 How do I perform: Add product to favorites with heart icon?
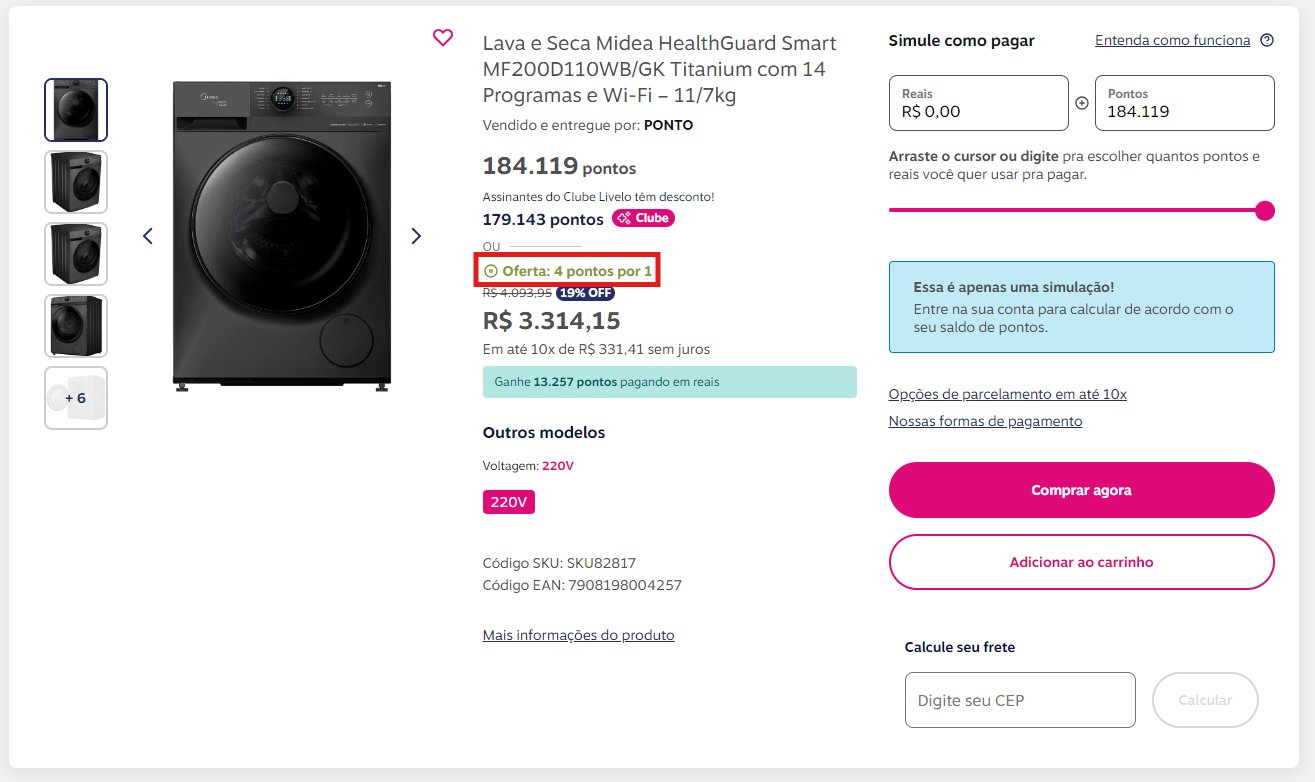[x=443, y=37]
